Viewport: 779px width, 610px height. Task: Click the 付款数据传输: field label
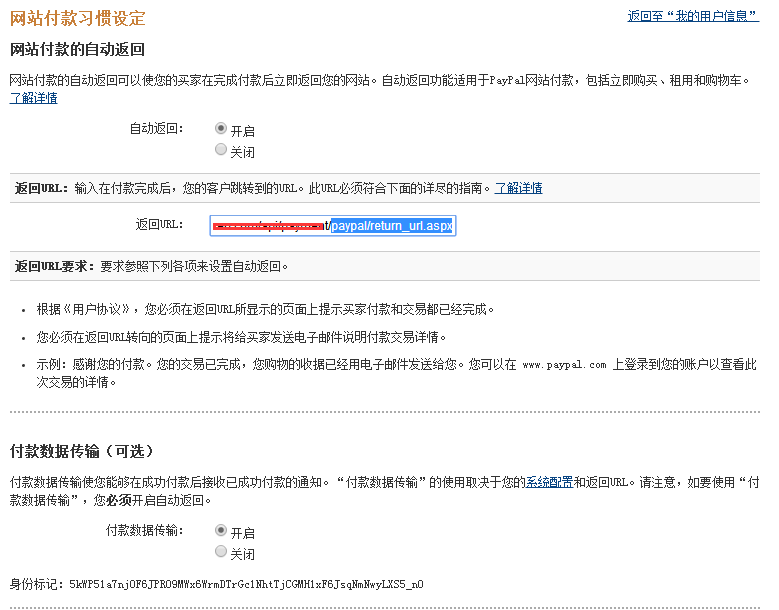(x=144, y=531)
